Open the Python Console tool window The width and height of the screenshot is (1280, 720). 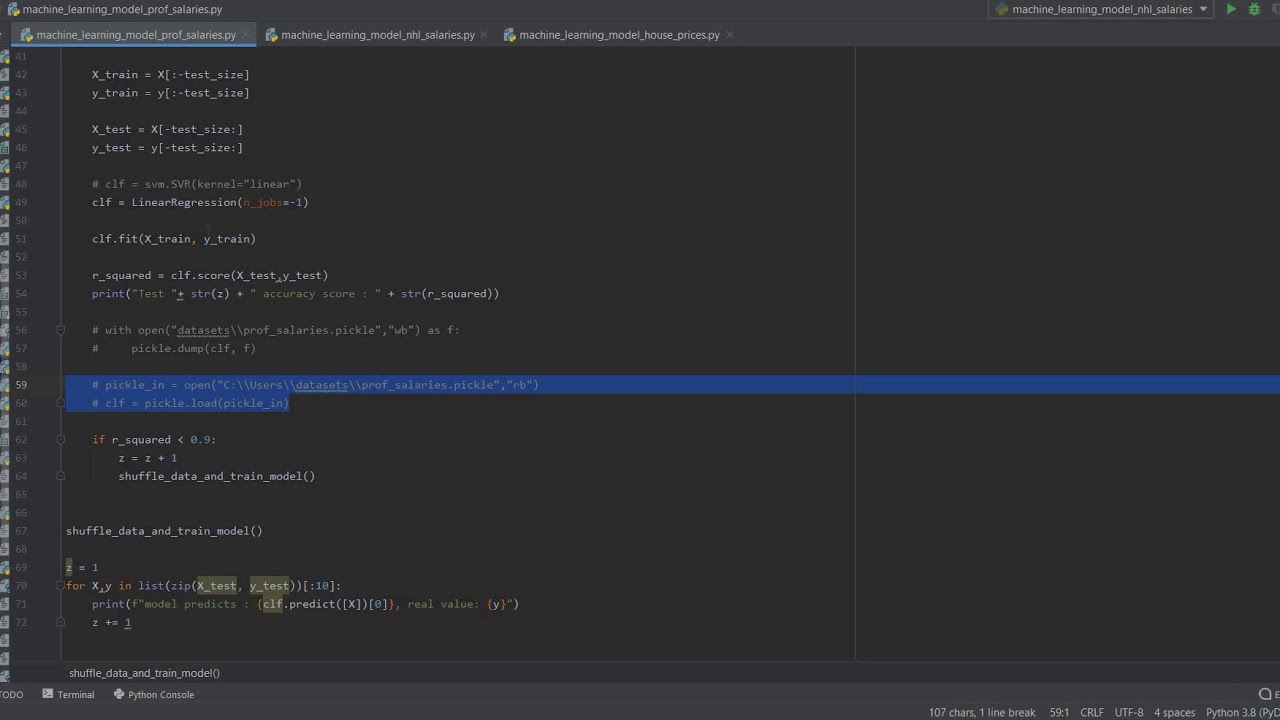[153, 694]
